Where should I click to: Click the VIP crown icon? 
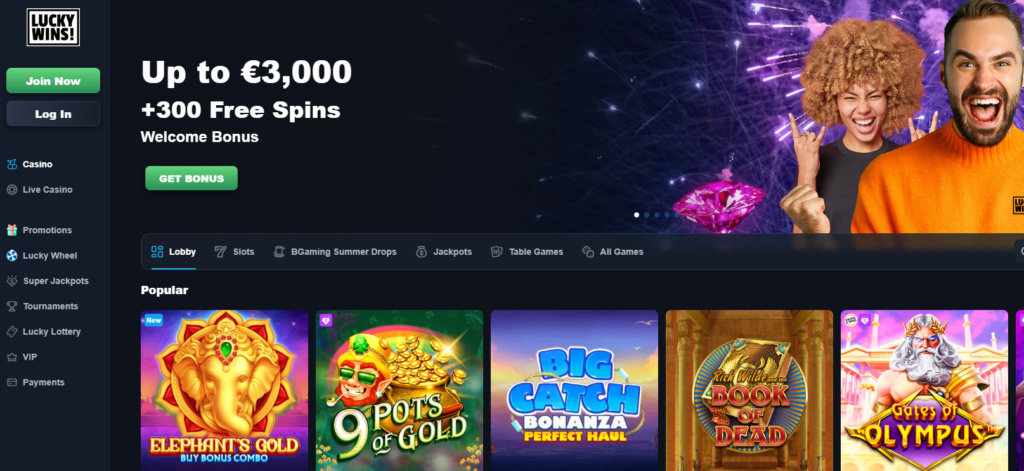pyautogui.click(x=12, y=357)
